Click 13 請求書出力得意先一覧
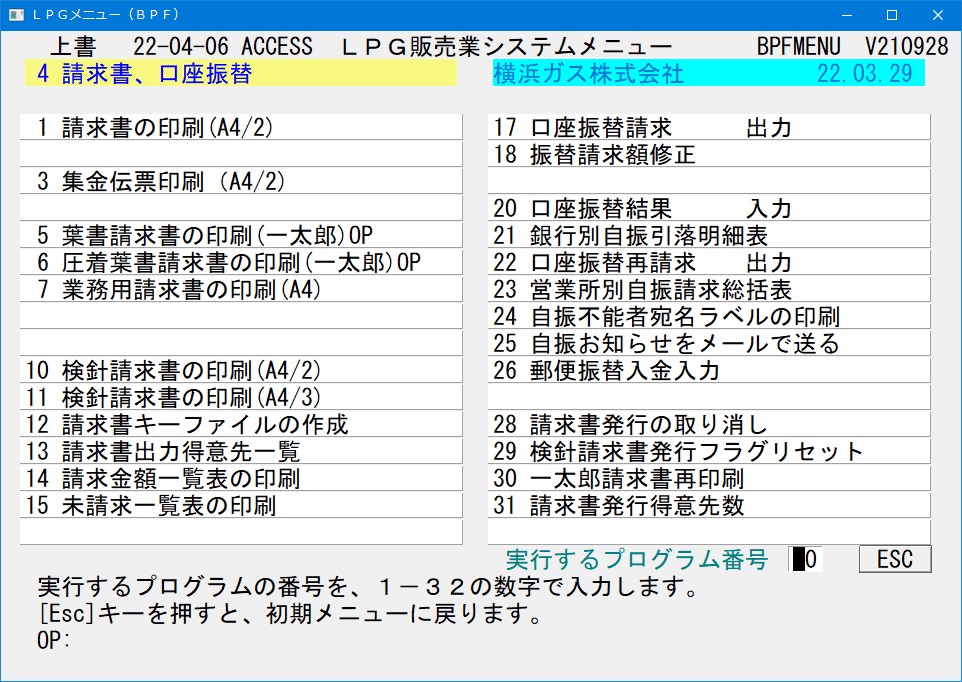The image size is (962, 682). 241,451
